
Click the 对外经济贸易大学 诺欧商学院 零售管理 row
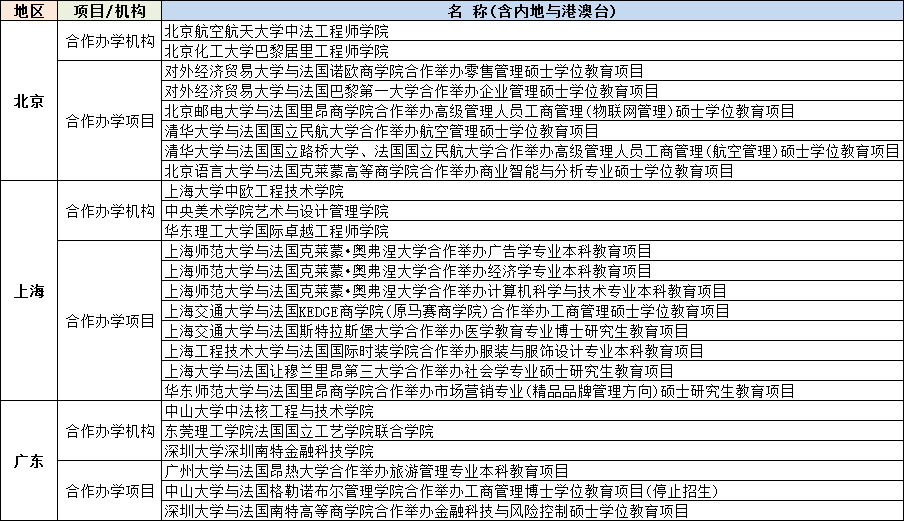532,71
